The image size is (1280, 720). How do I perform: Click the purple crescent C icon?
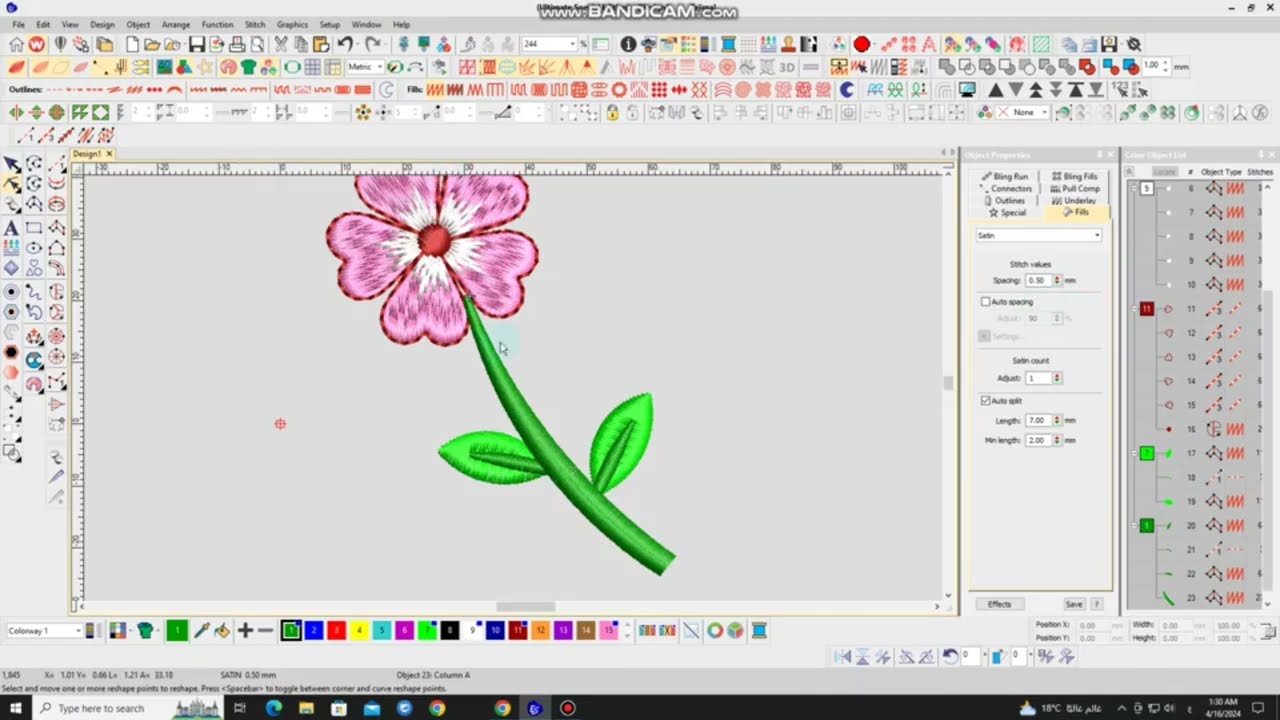[847, 90]
